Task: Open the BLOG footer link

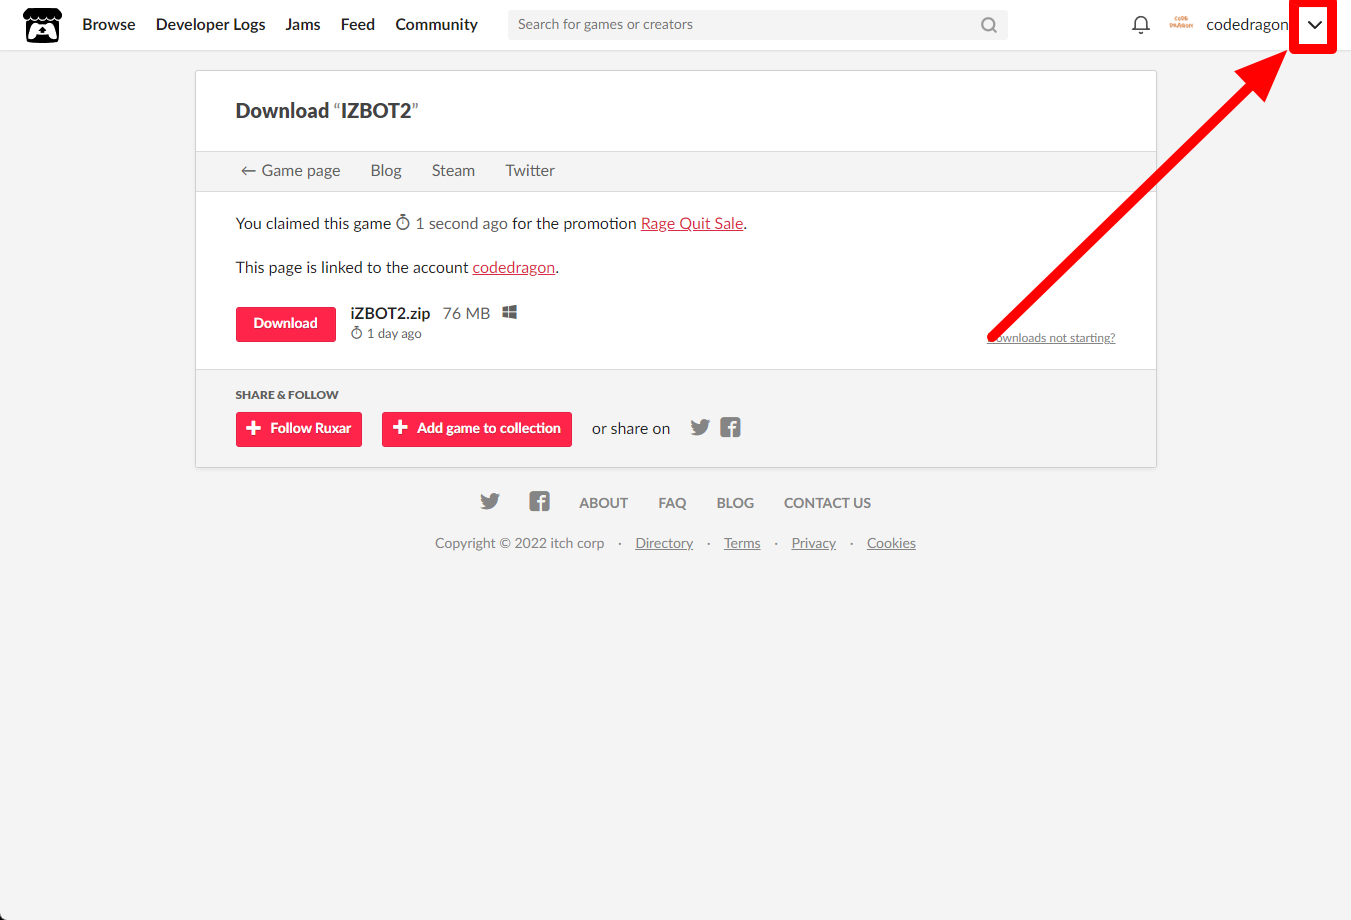Action: (x=735, y=503)
